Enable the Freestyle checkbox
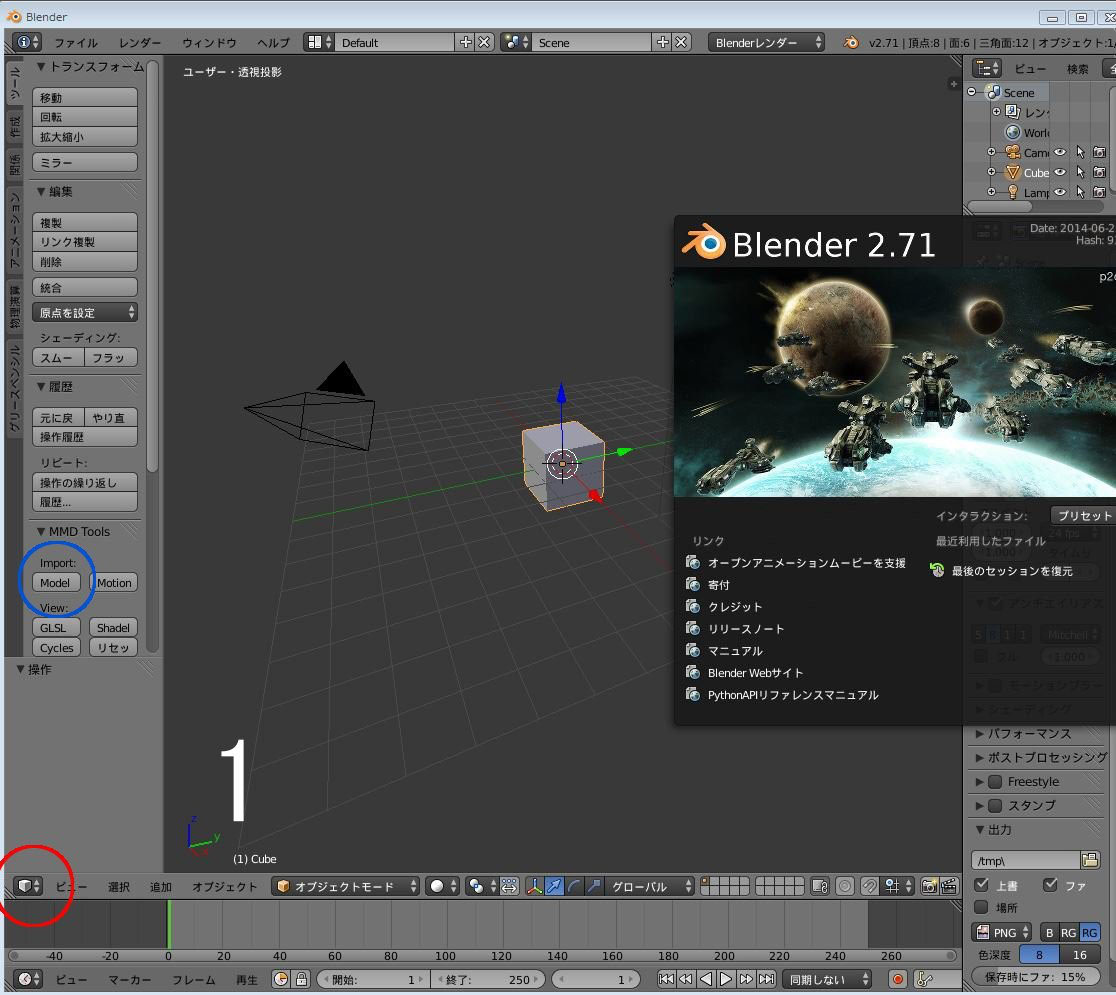This screenshot has width=1116, height=995. click(995, 782)
